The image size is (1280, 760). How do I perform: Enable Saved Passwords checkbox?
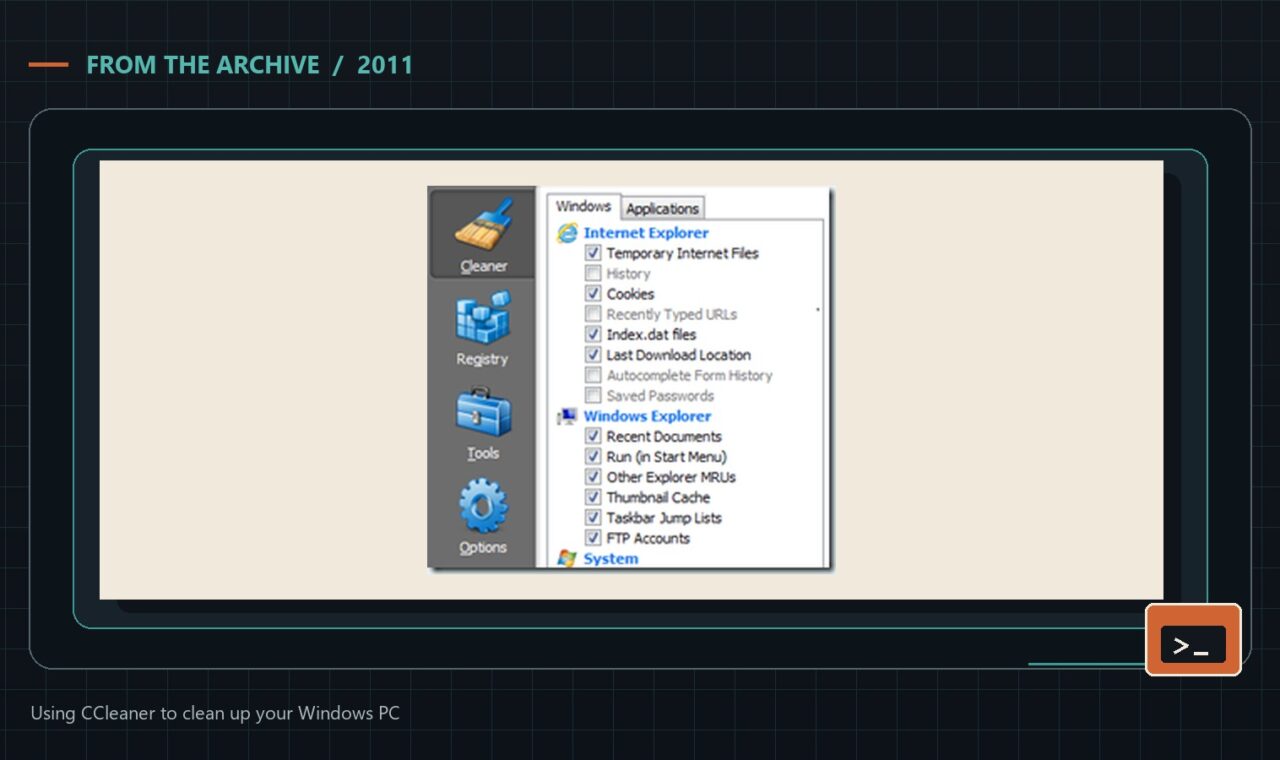(593, 396)
